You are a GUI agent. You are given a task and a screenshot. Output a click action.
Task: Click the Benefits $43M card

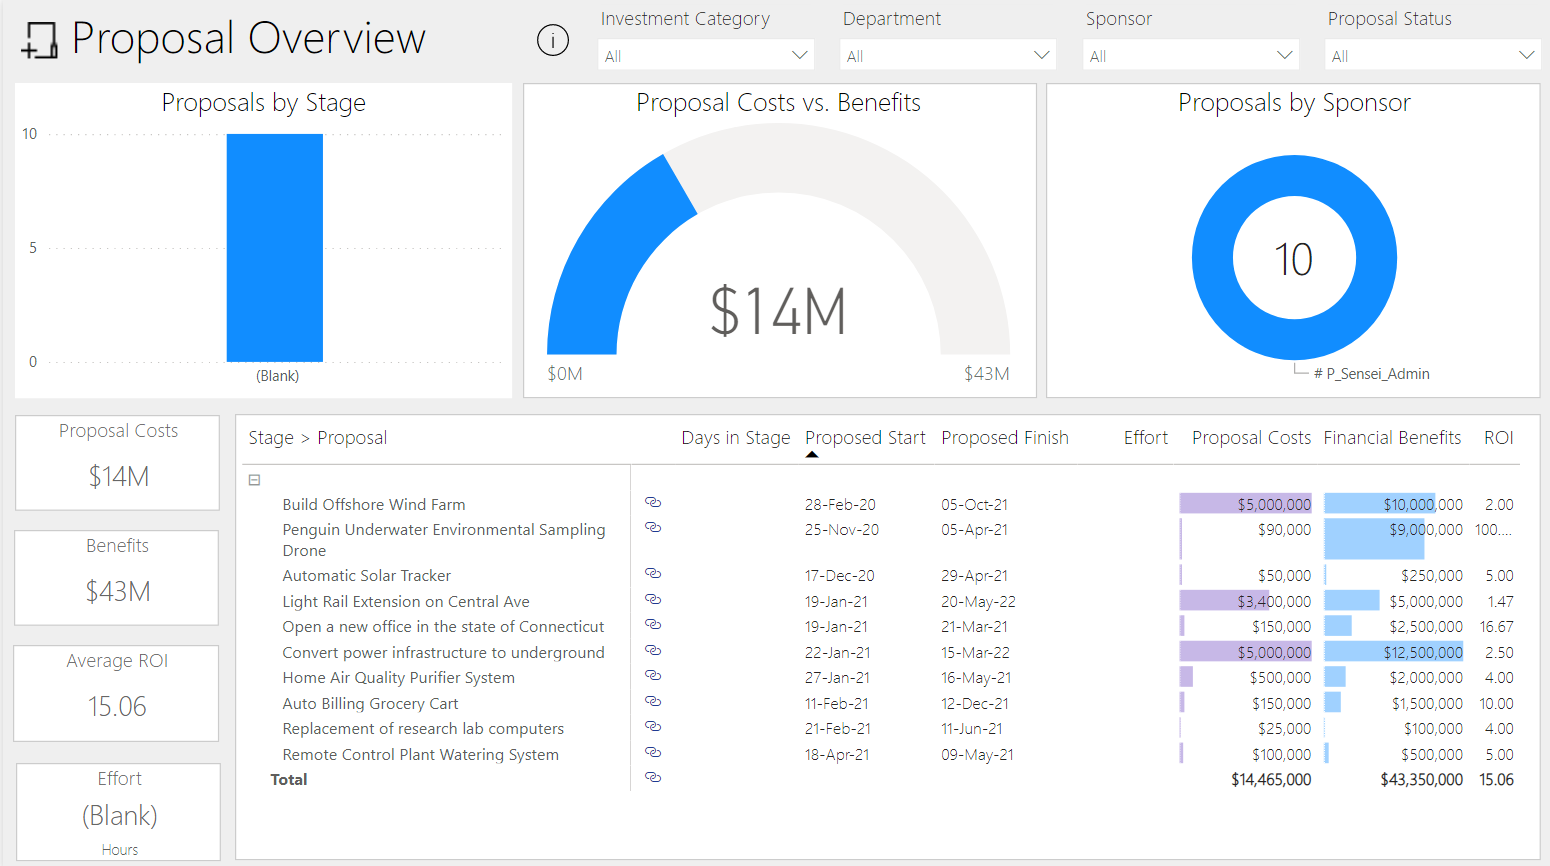click(x=117, y=578)
